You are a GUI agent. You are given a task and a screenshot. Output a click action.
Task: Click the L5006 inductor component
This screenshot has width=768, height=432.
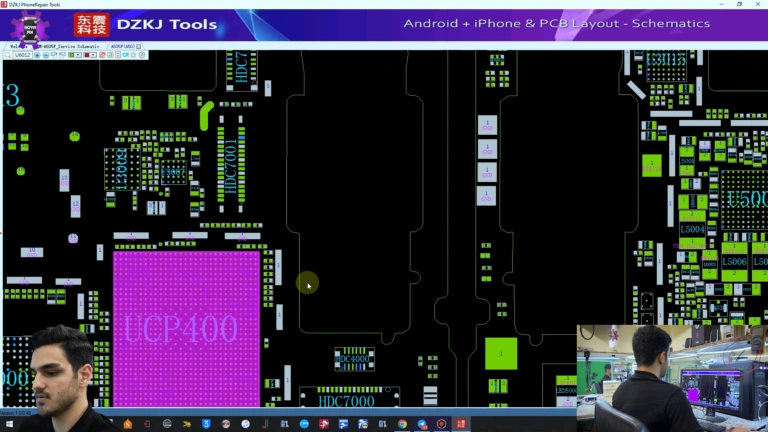pyautogui.click(x=734, y=260)
